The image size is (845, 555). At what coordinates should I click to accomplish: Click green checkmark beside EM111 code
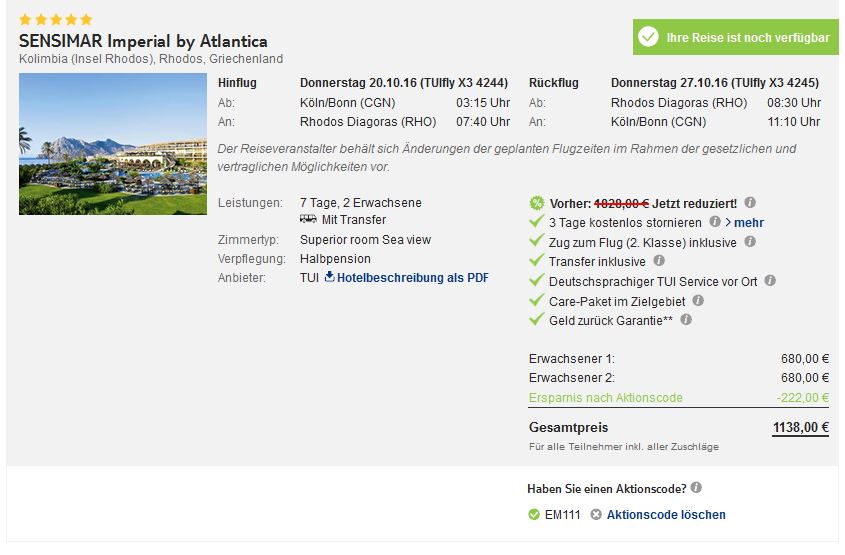pos(534,515)
